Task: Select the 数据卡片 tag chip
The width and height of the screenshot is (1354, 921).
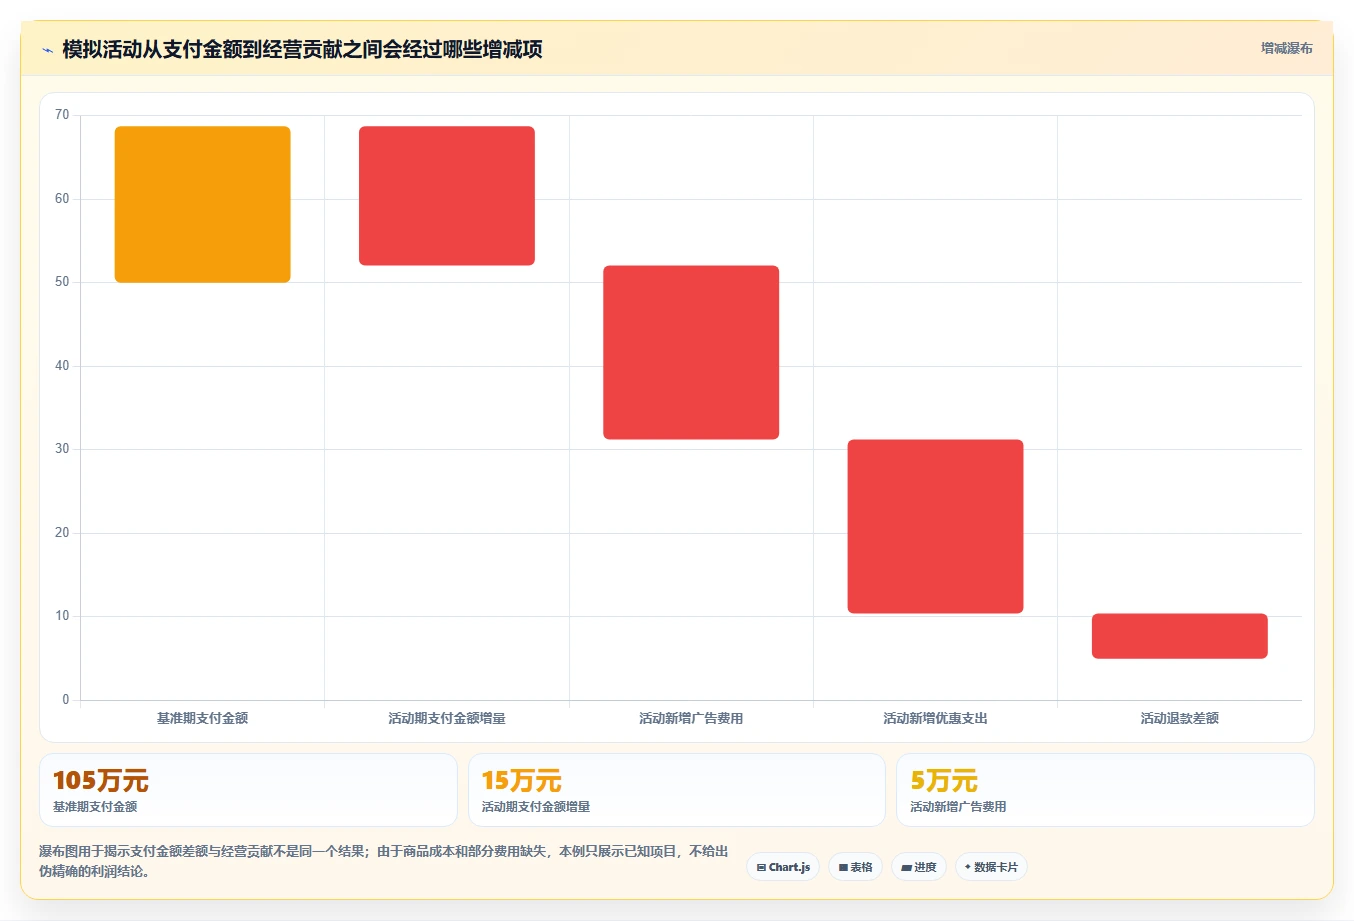Action: click(991, 867)
